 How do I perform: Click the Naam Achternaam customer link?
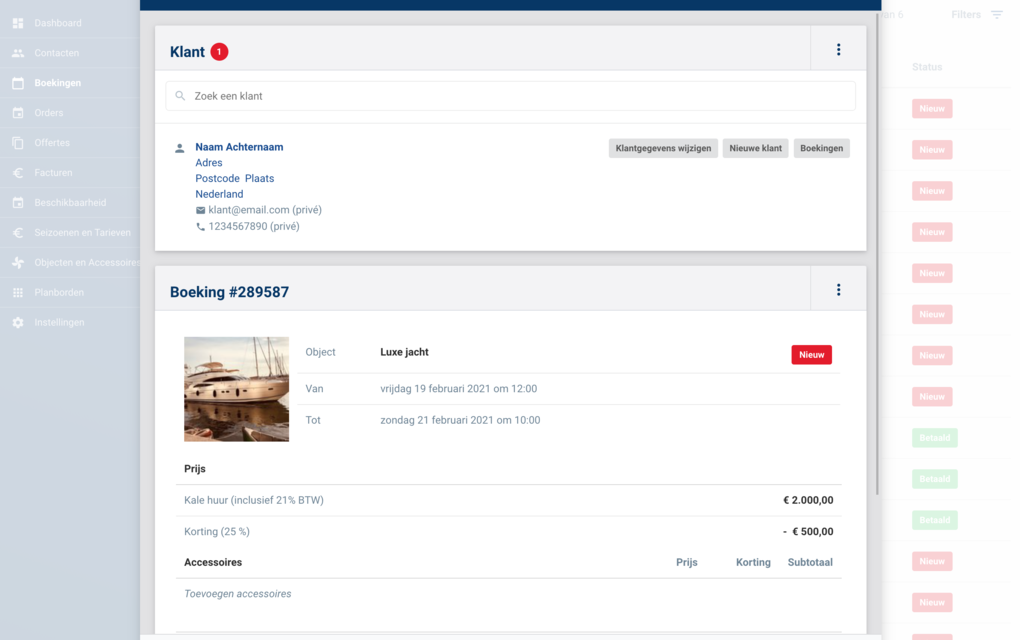point(239,147)
